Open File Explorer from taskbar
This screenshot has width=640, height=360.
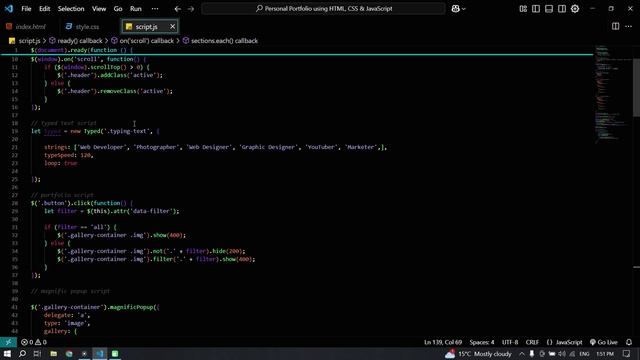point(53,353)
